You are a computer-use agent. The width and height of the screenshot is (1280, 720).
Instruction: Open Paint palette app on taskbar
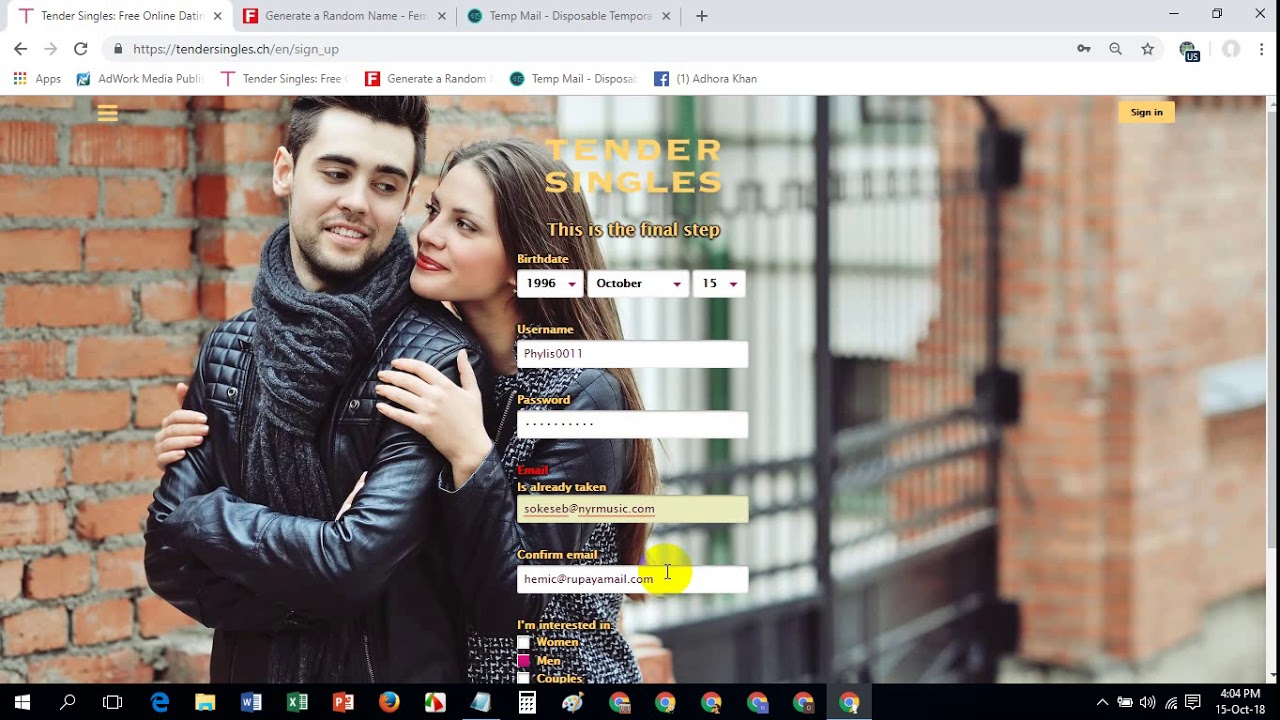(573, 703)
